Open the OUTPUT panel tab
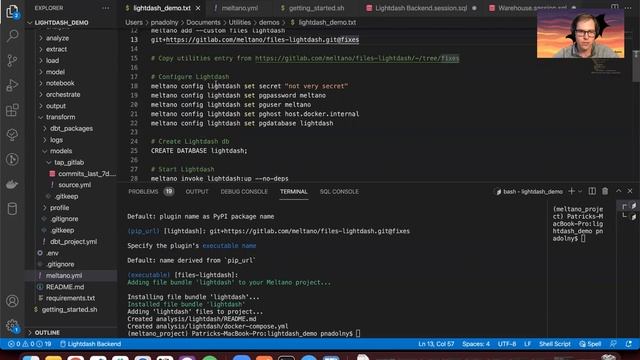Viewport: 640px width, 360px height. point(197,191)
